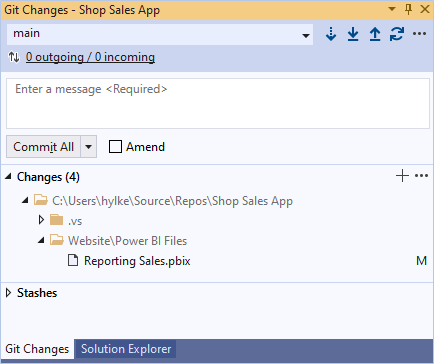Click into the commit message box
This screenshot has height=364, width=434.
click(218, 103)
